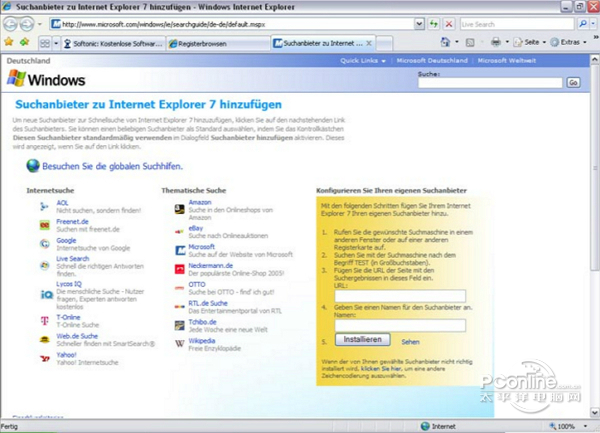Open Besuchen Sie die globalen Suchhilfen link
Viewport: 600px width, 433px height.
point(112,166)
